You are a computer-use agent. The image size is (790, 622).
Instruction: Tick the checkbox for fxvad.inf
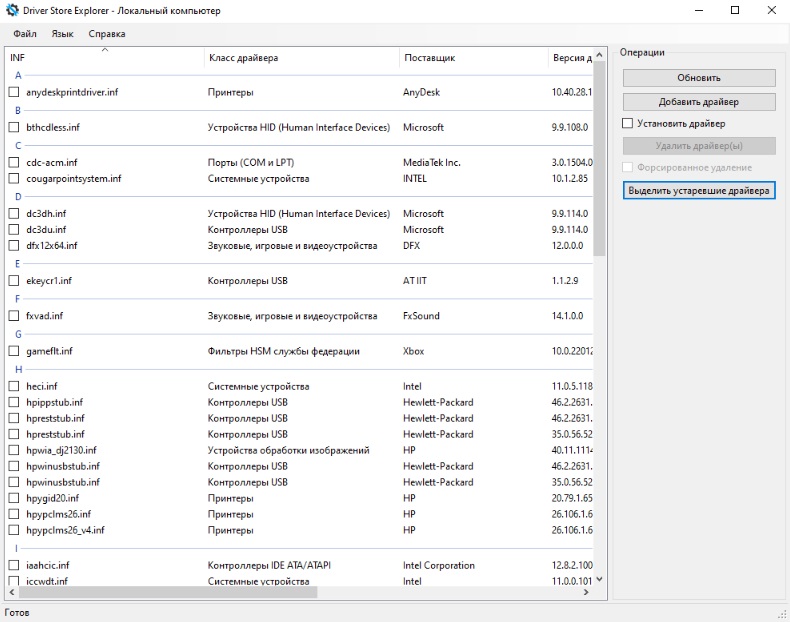(14, 316)
